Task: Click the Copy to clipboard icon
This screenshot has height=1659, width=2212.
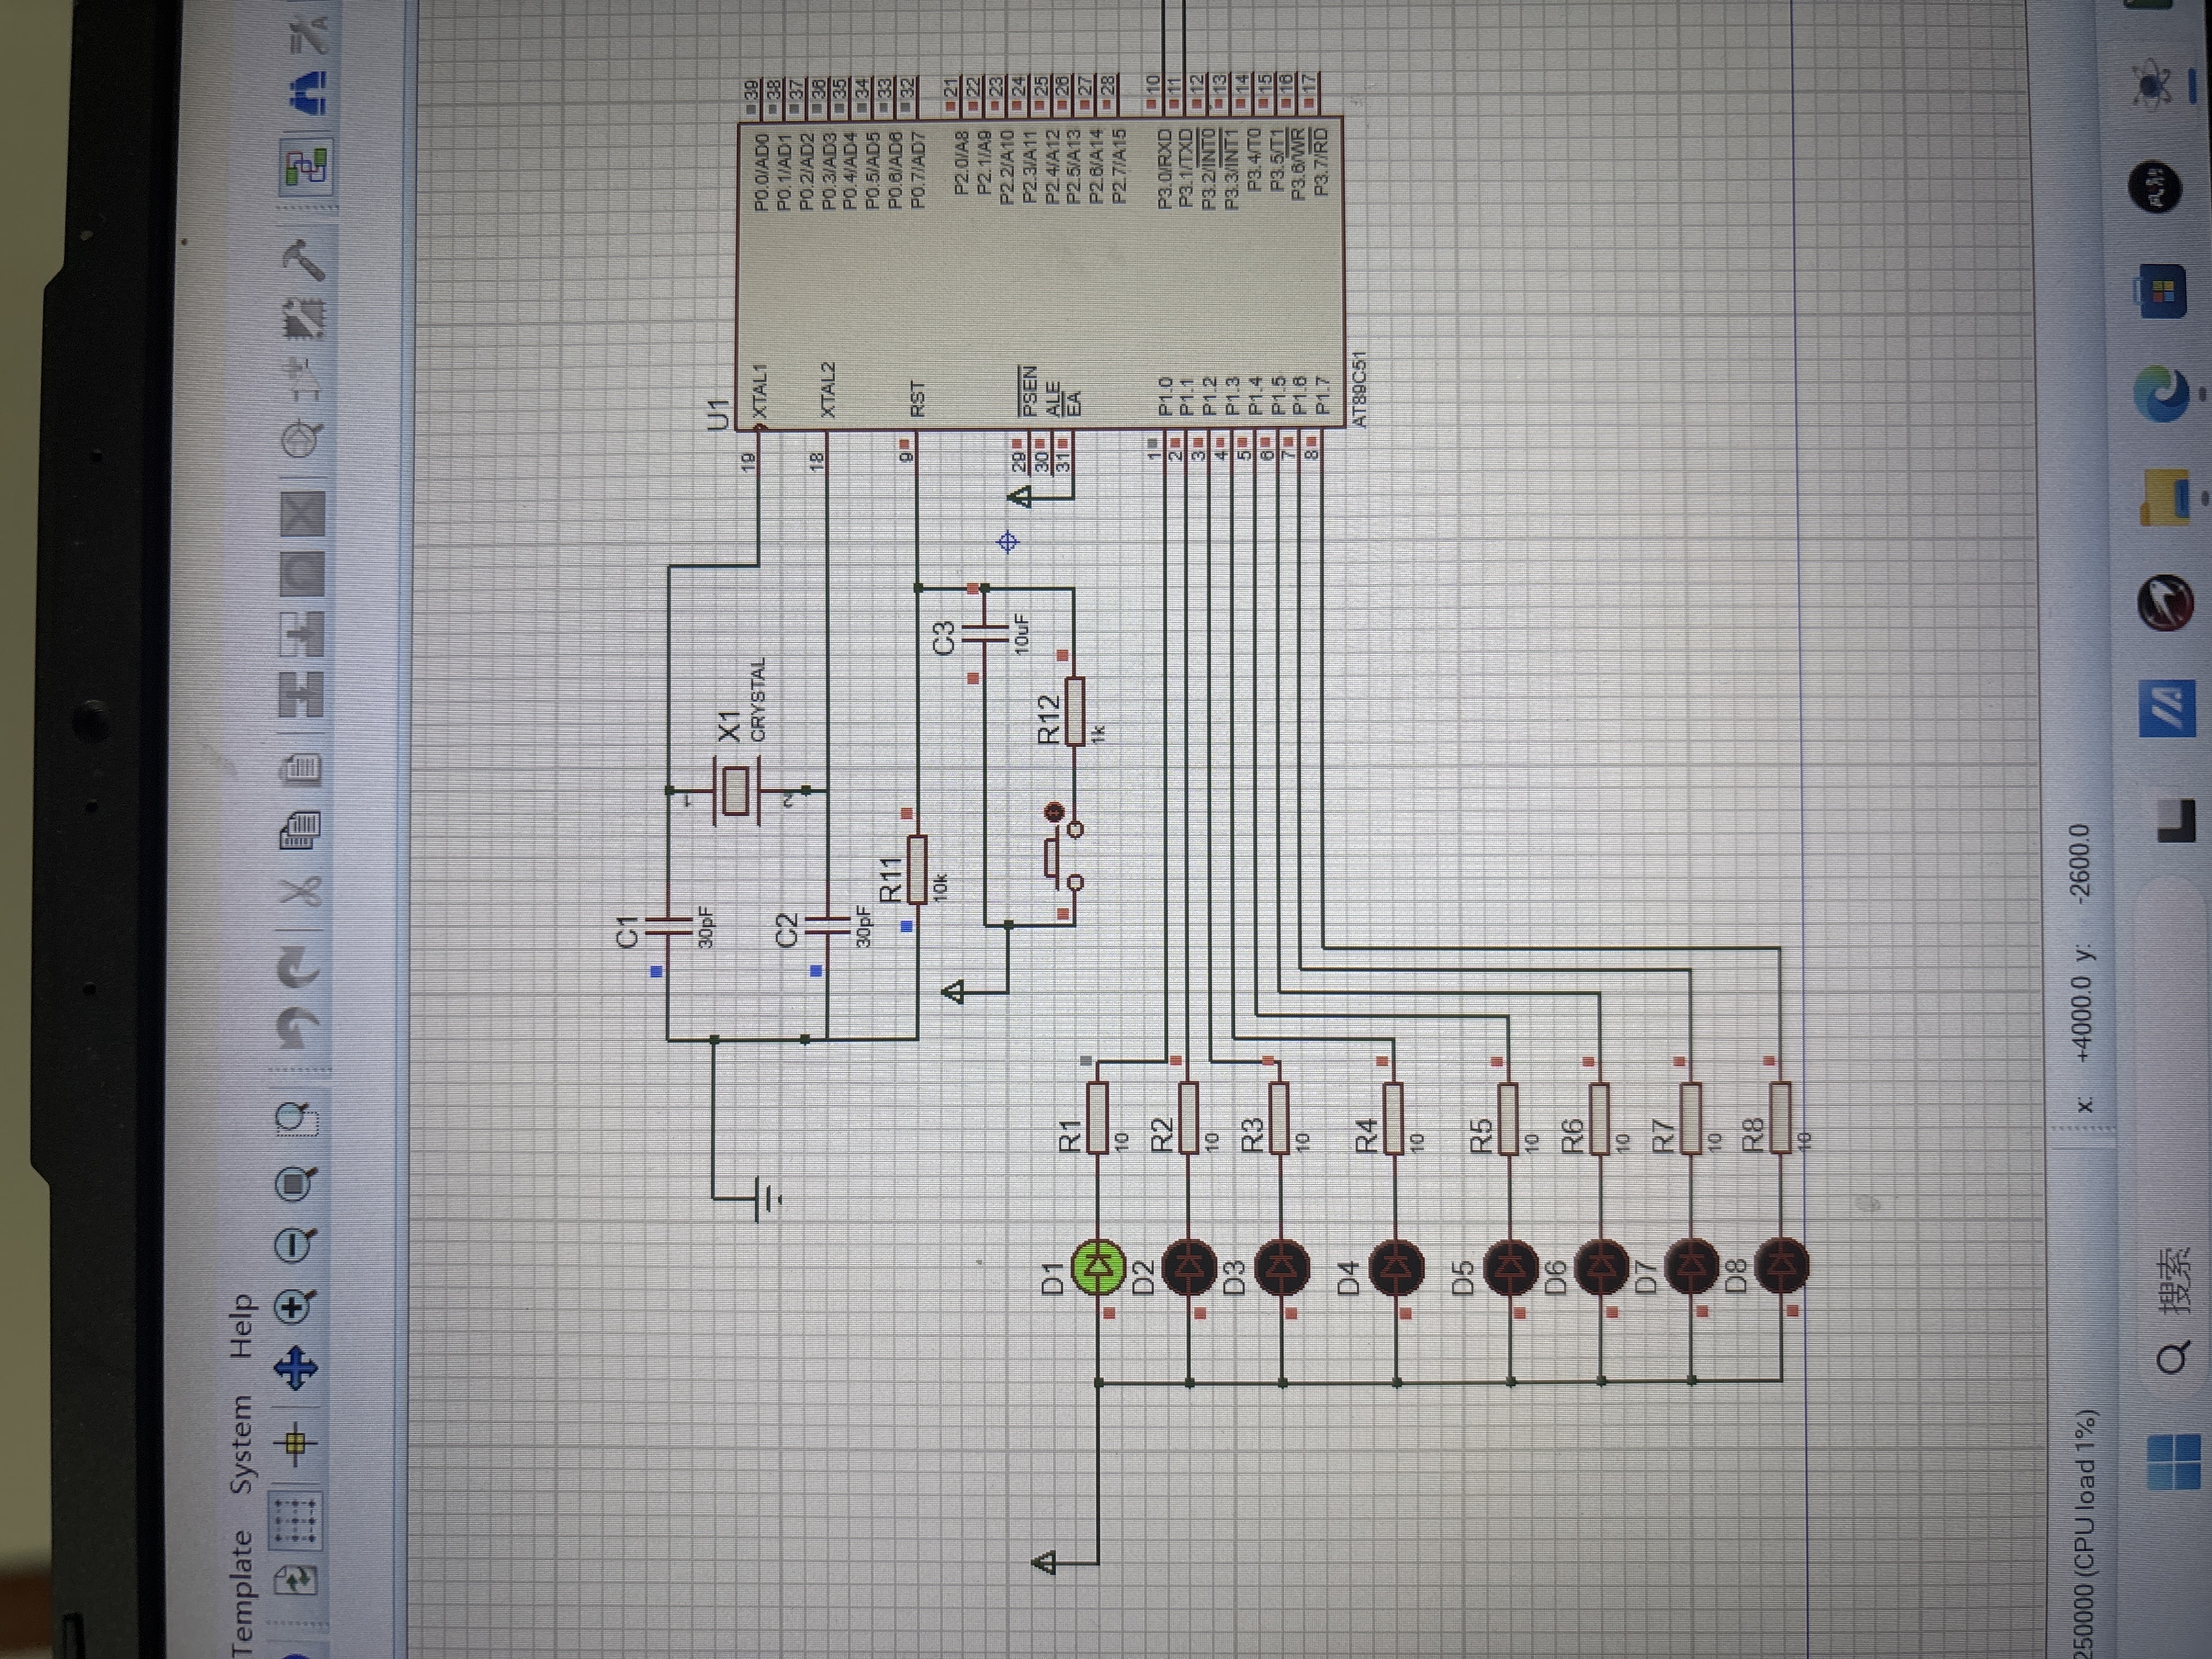Action: 301,832
